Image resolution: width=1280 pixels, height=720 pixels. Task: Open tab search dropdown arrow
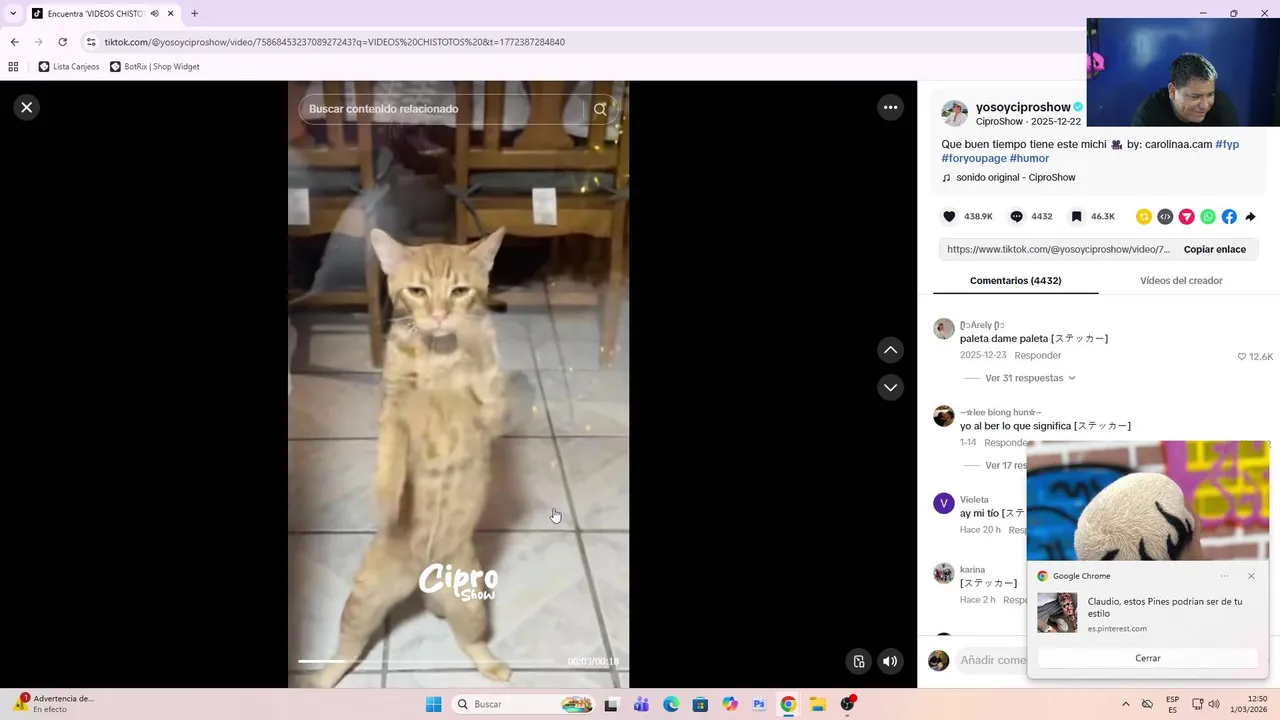(x=13, y=14)
